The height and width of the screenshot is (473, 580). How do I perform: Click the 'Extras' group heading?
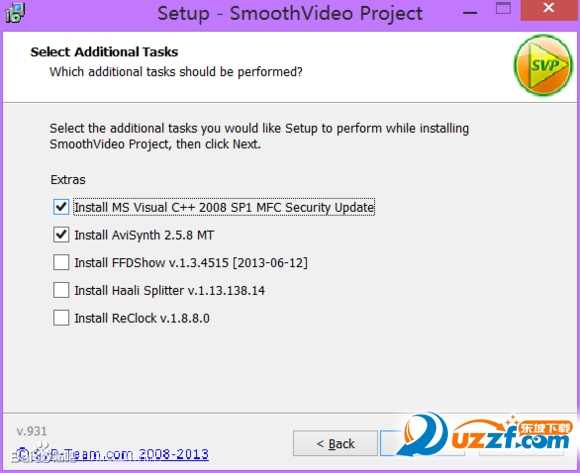[68, 180]
